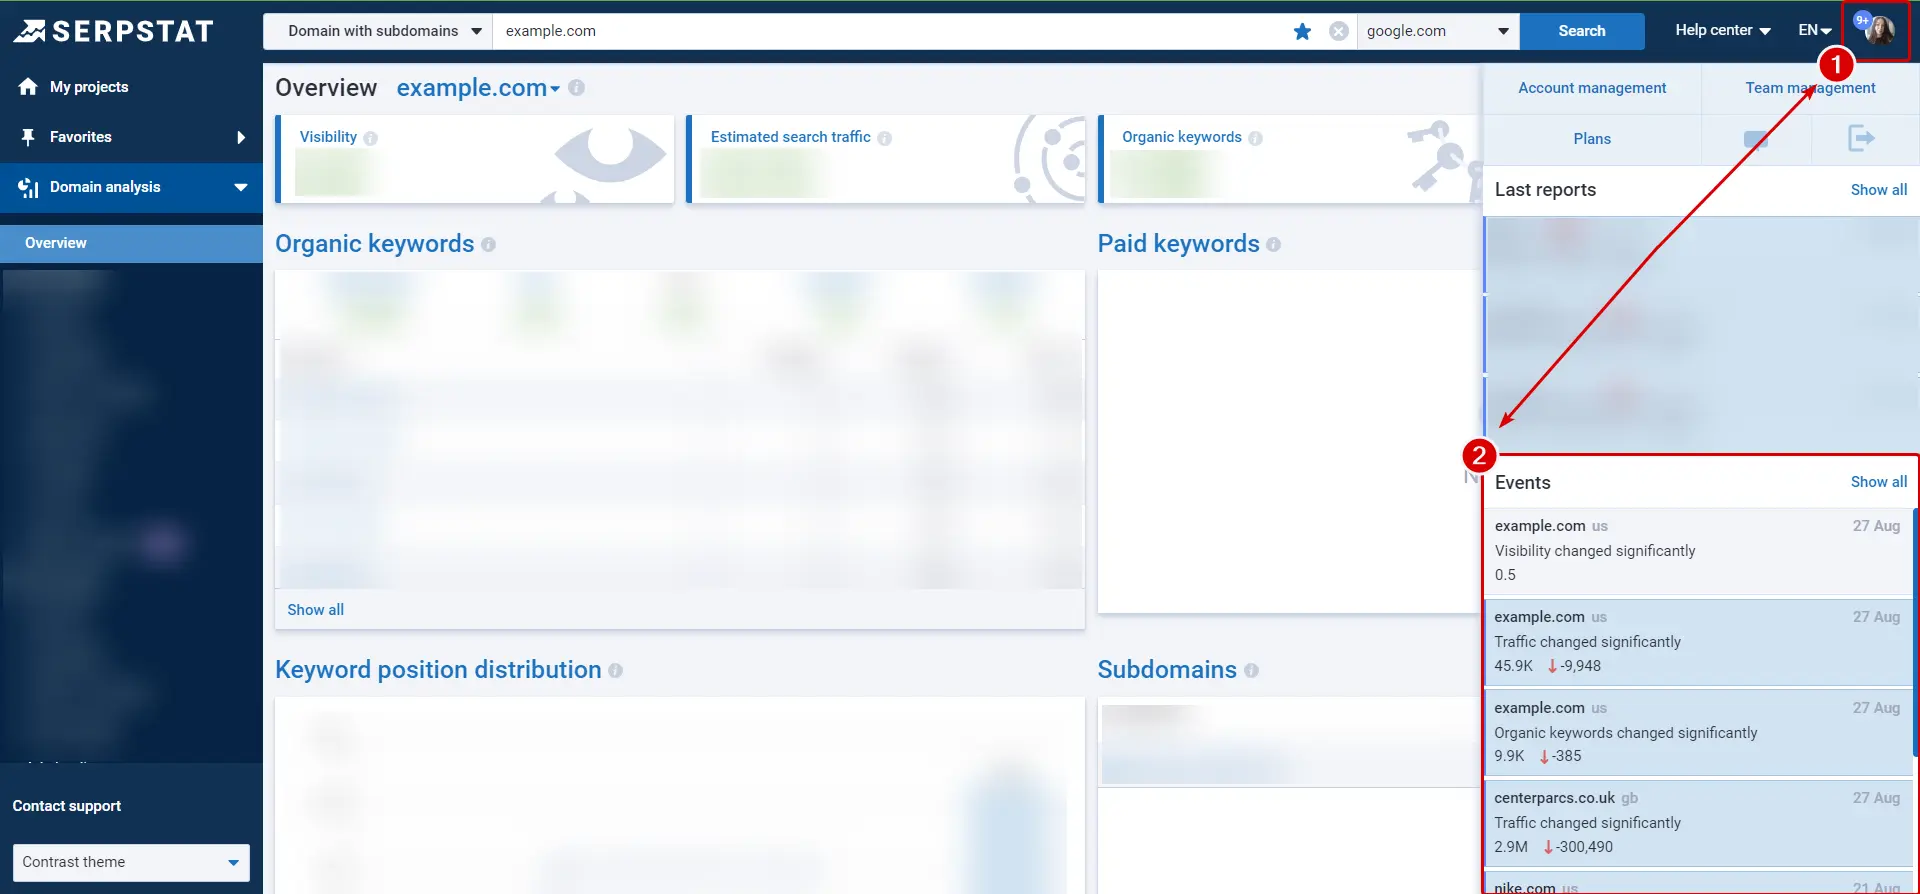
Task: Open the EN language selector
Action: pos(1815,30)
